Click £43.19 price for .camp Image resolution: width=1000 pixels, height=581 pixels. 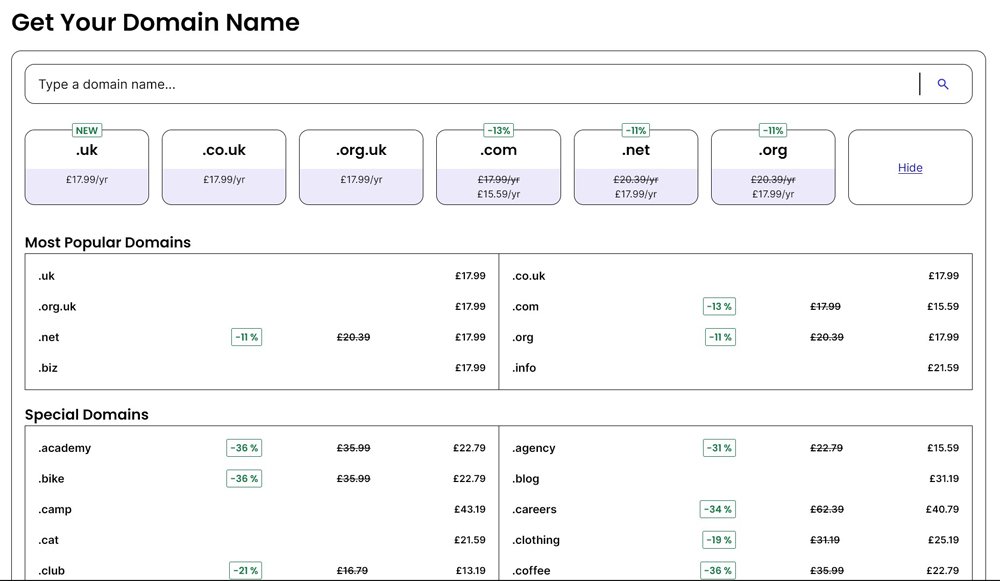469,509
